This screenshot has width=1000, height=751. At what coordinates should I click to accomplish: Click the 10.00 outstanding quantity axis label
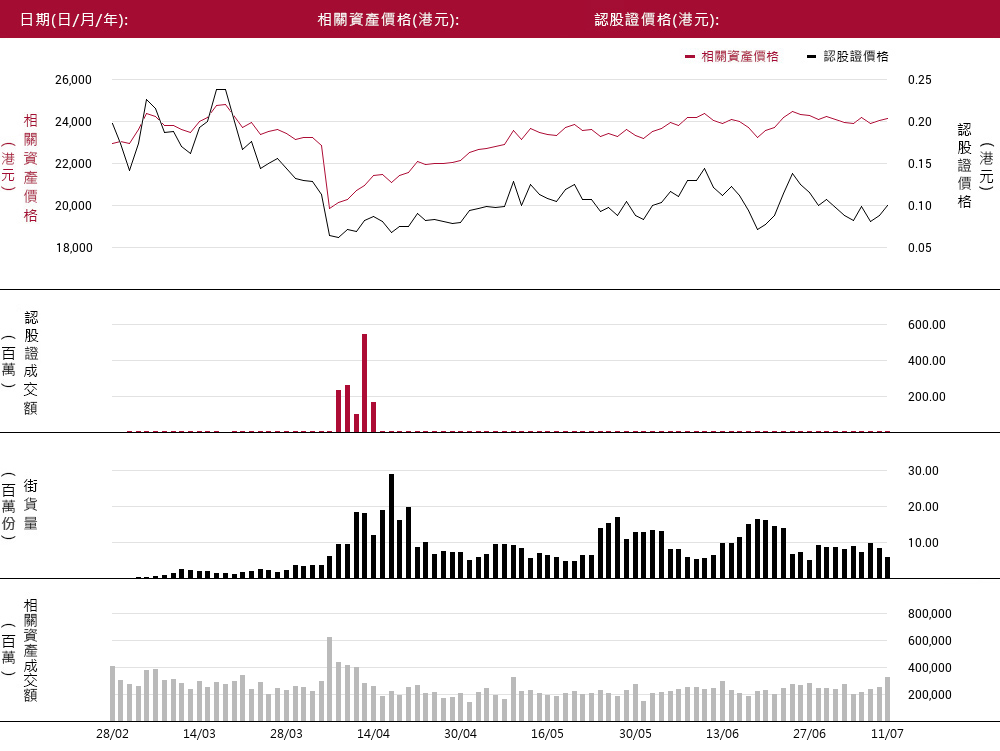point(923,543)
